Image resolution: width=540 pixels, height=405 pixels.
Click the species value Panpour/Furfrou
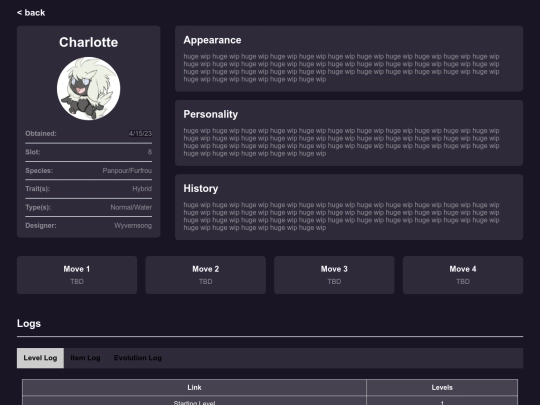point(127,170)
